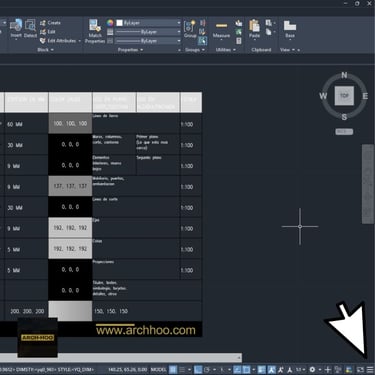Click the Clean Screen icon in status bar
375x375 pixels.
coord(360,369)
